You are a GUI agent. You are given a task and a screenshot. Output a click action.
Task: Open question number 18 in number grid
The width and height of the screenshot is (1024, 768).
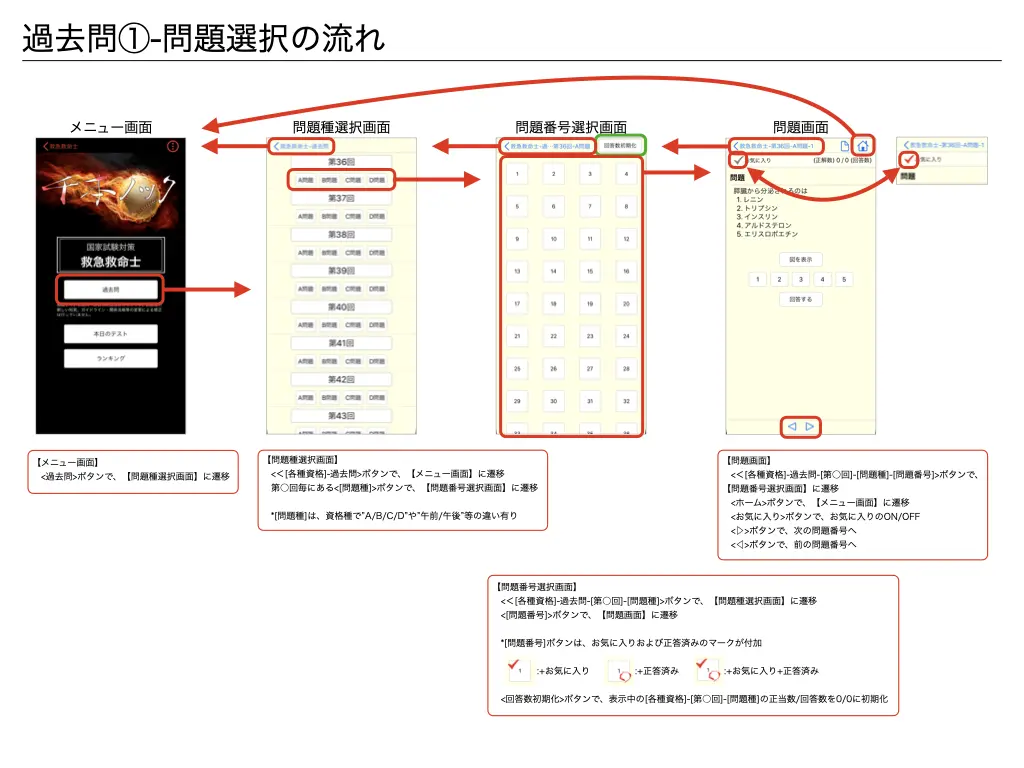[x=553, y=304]
